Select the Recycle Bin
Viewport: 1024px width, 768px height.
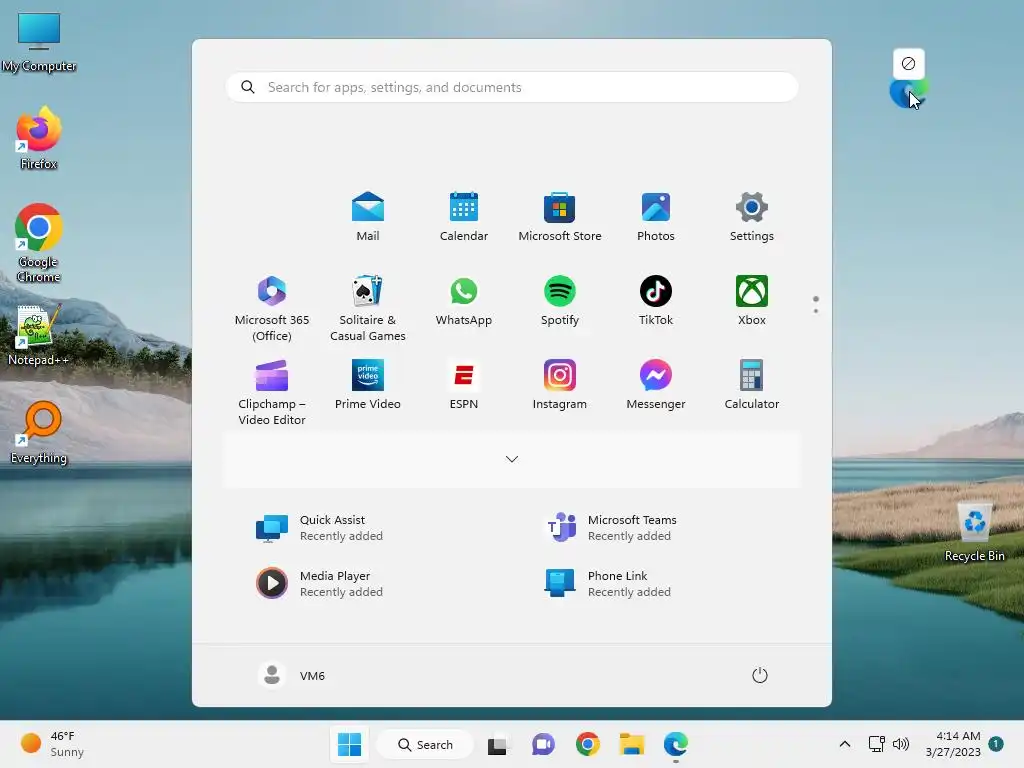(974, 530)
